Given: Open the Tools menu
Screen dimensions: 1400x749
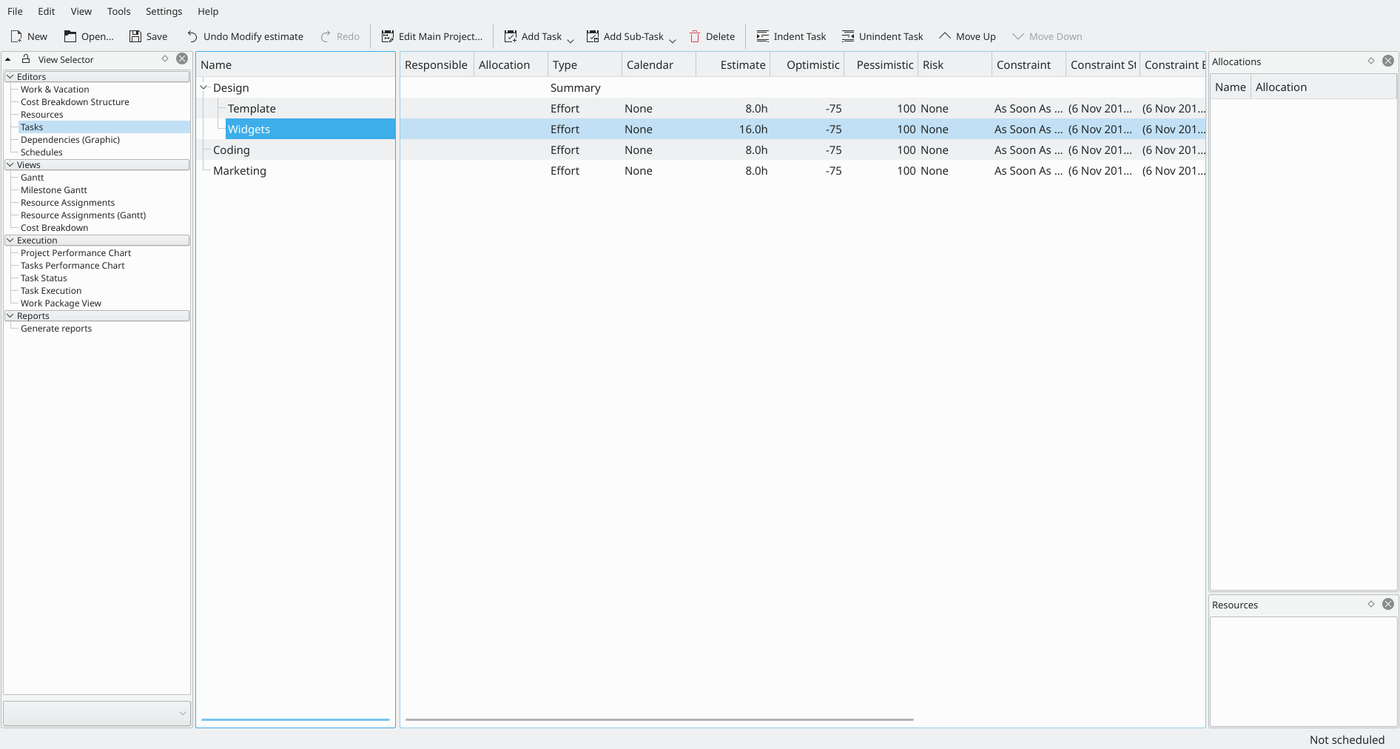Looking at the screenshot, I should tap(118, 11).
